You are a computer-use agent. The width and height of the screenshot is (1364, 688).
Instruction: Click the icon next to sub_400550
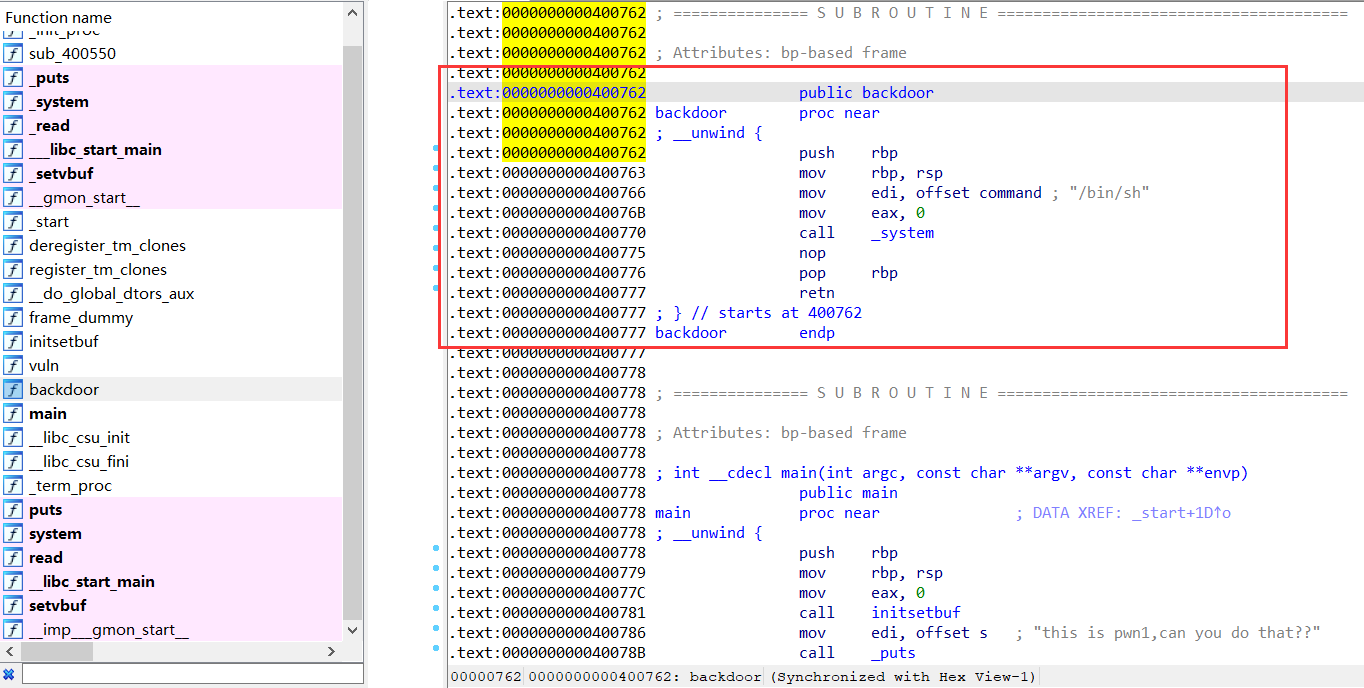coord(13,54)
